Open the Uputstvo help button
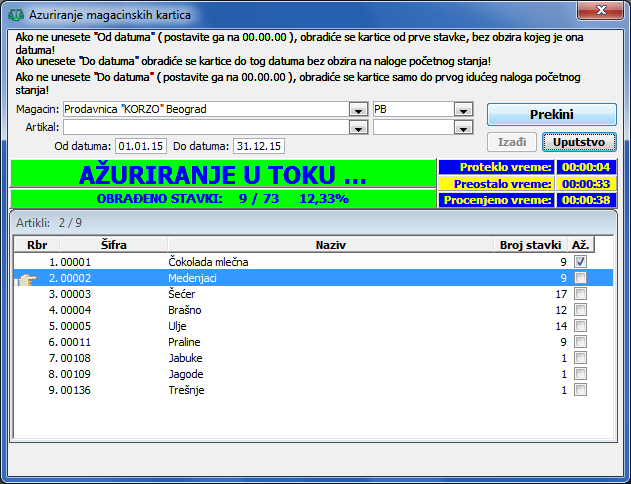 click(x=579, y=142)
